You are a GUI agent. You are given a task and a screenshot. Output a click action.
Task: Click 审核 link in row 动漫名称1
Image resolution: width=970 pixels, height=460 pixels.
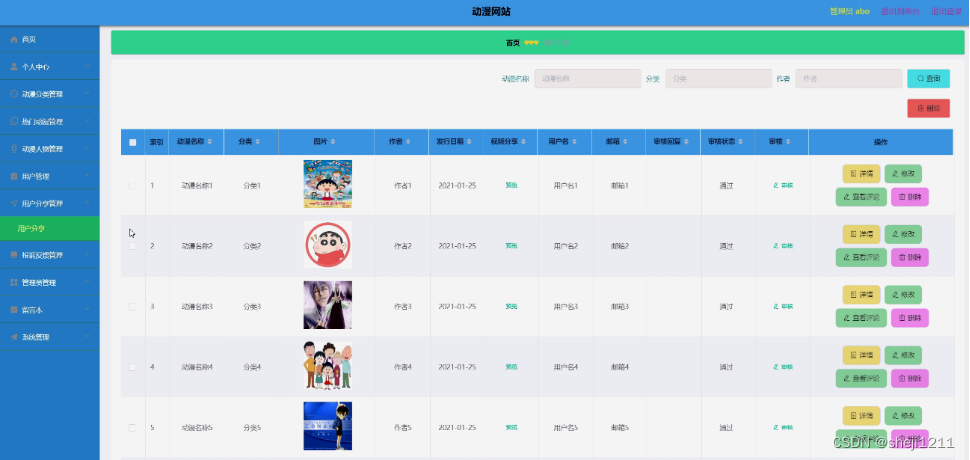(783, 185)
